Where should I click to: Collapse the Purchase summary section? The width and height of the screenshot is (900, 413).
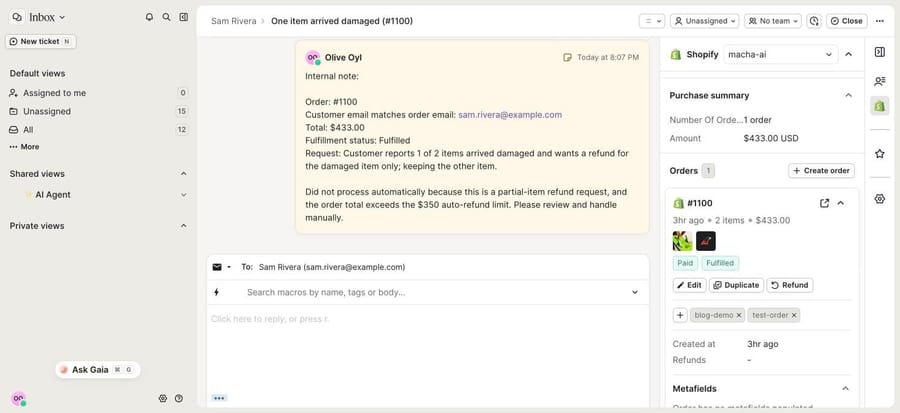(x=848, y=95)
